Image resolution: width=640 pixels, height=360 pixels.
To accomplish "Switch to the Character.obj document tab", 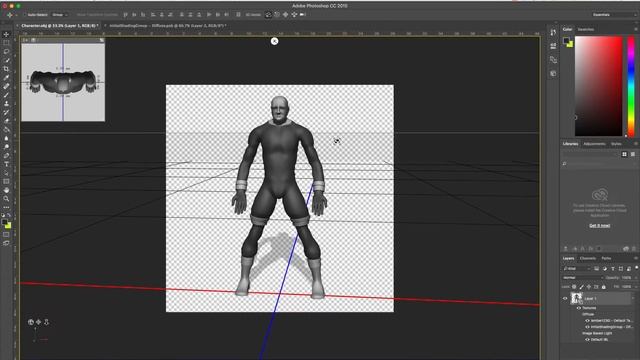I will 60,26.
